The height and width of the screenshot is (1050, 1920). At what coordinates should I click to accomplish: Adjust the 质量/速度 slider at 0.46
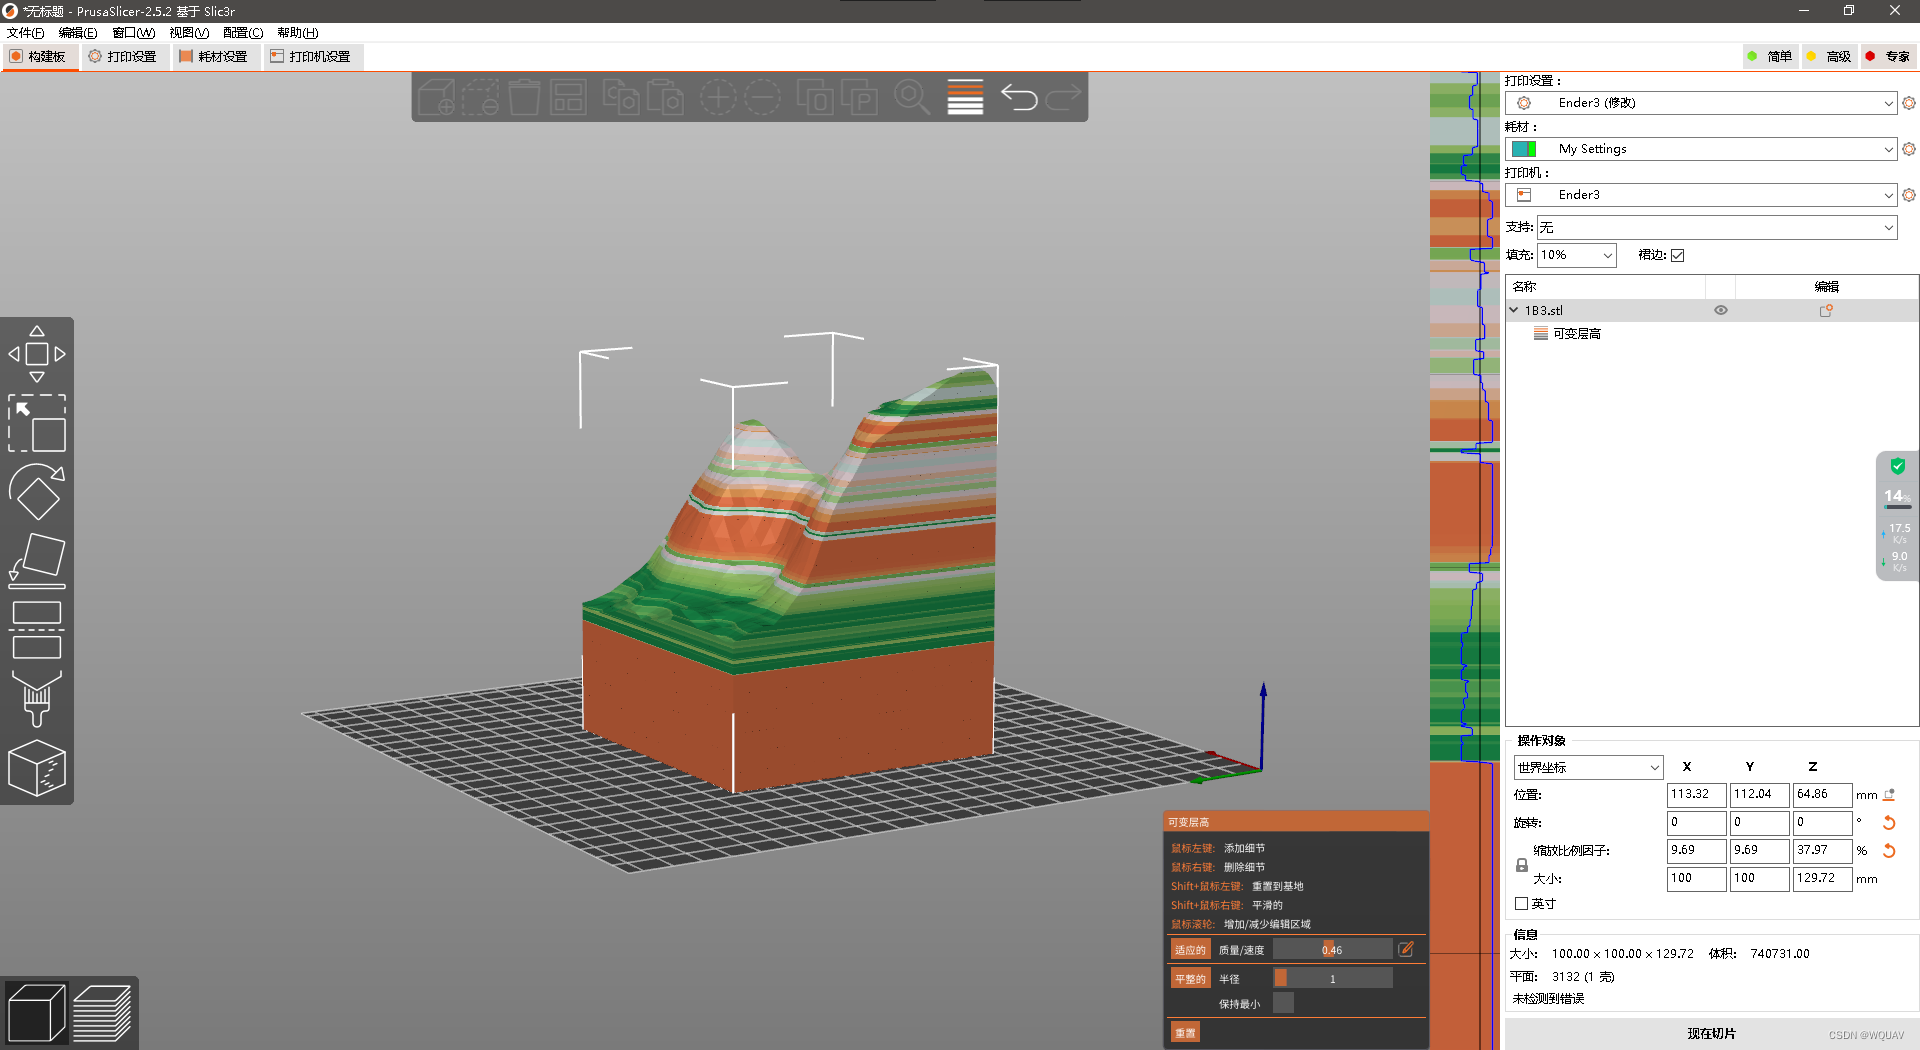pyautogui.click(x=1332, y=949)
